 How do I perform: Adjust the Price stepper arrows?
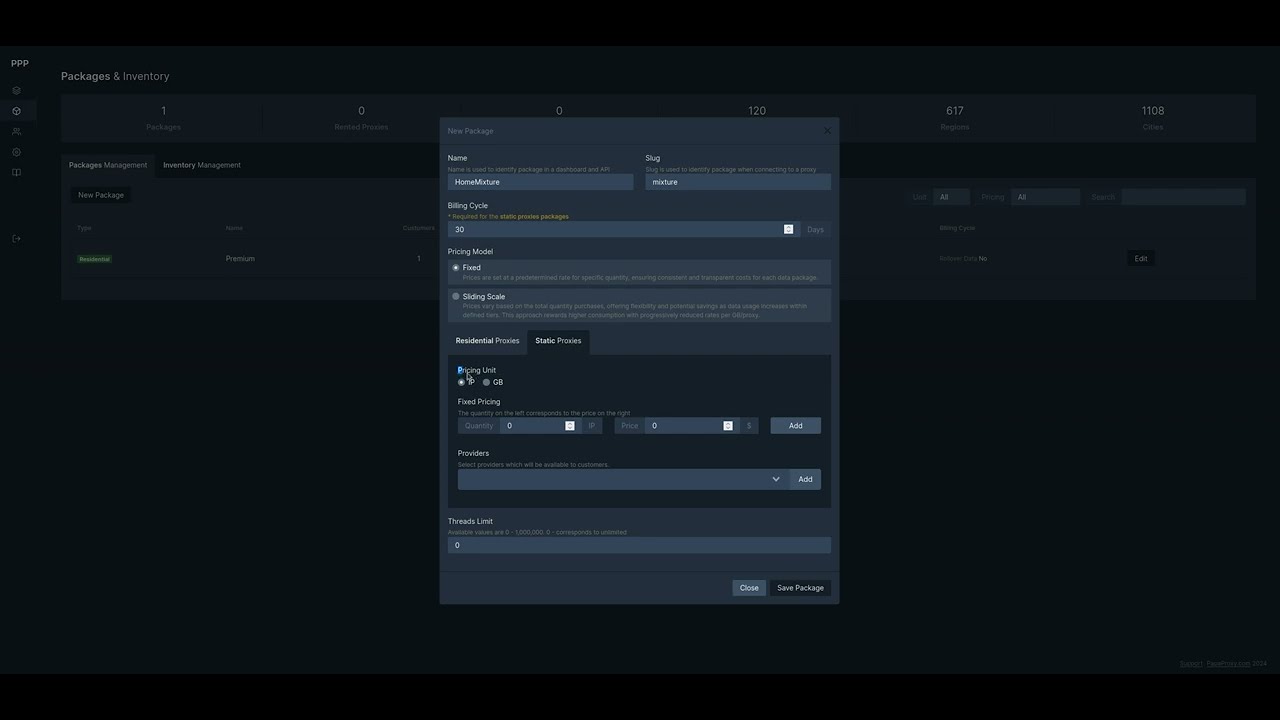[x=728, y=426]
